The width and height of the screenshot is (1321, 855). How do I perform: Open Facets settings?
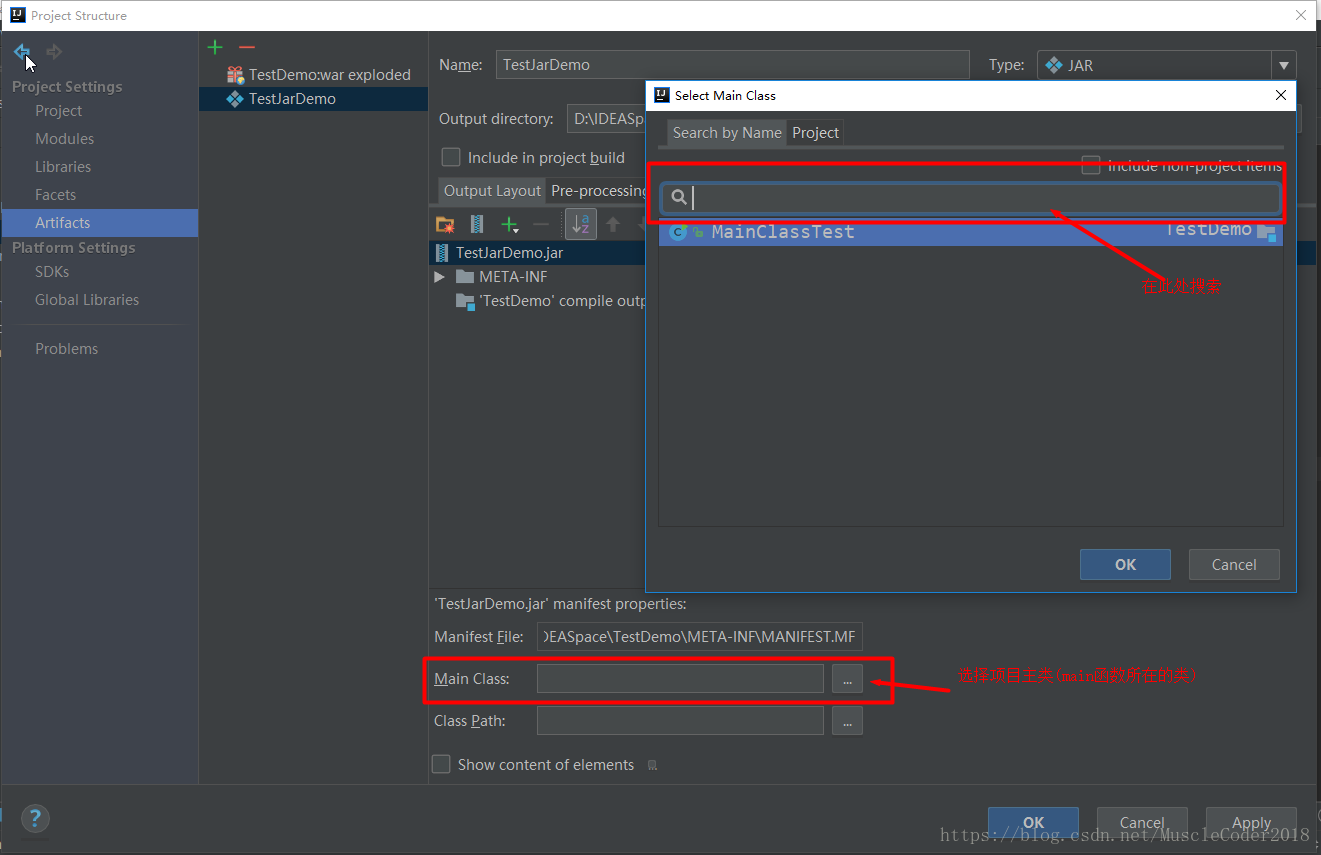tap(56, 195)
